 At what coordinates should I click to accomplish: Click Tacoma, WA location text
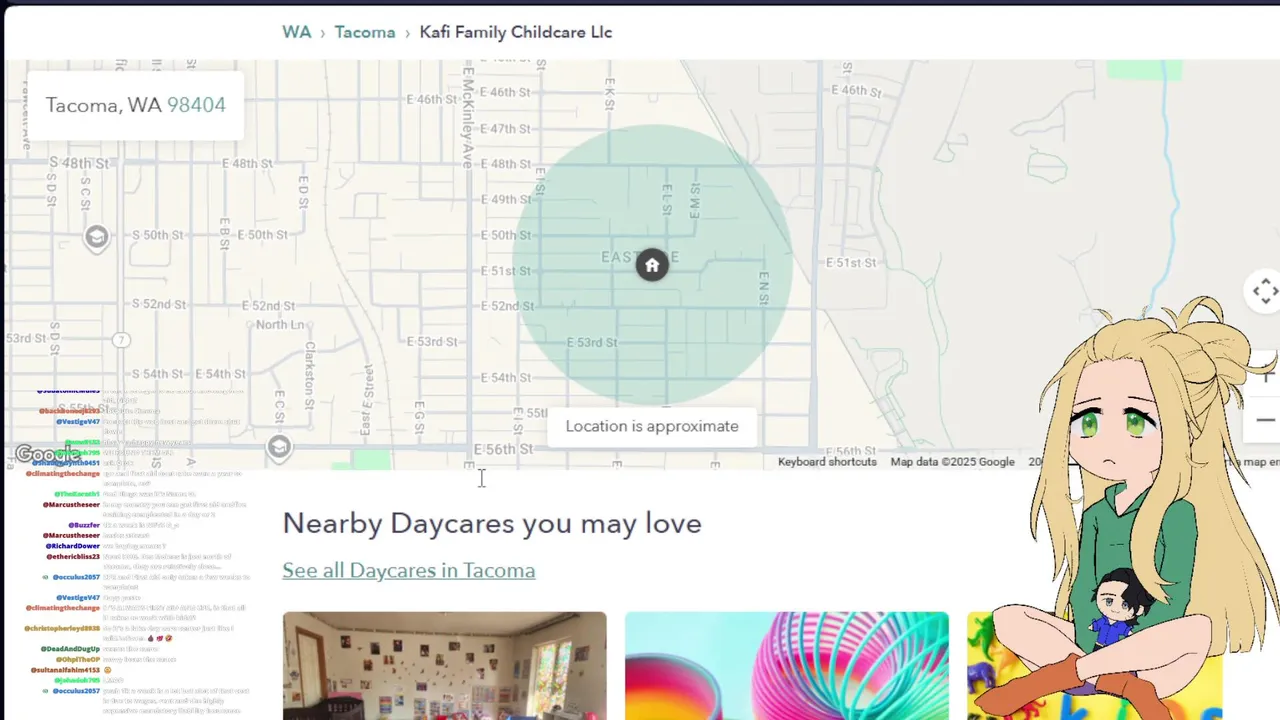coord(103,105)
